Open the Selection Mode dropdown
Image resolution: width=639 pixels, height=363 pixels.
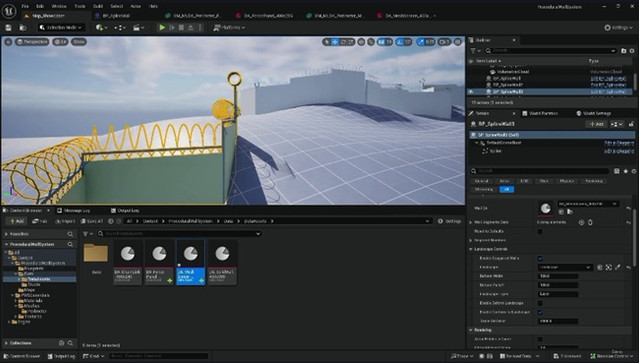[x=62, y=27]
